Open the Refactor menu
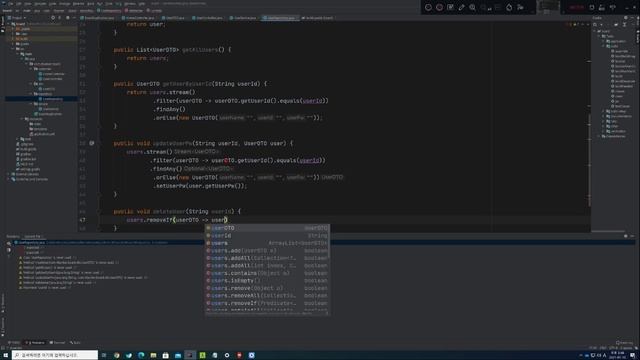 [78, 4]
